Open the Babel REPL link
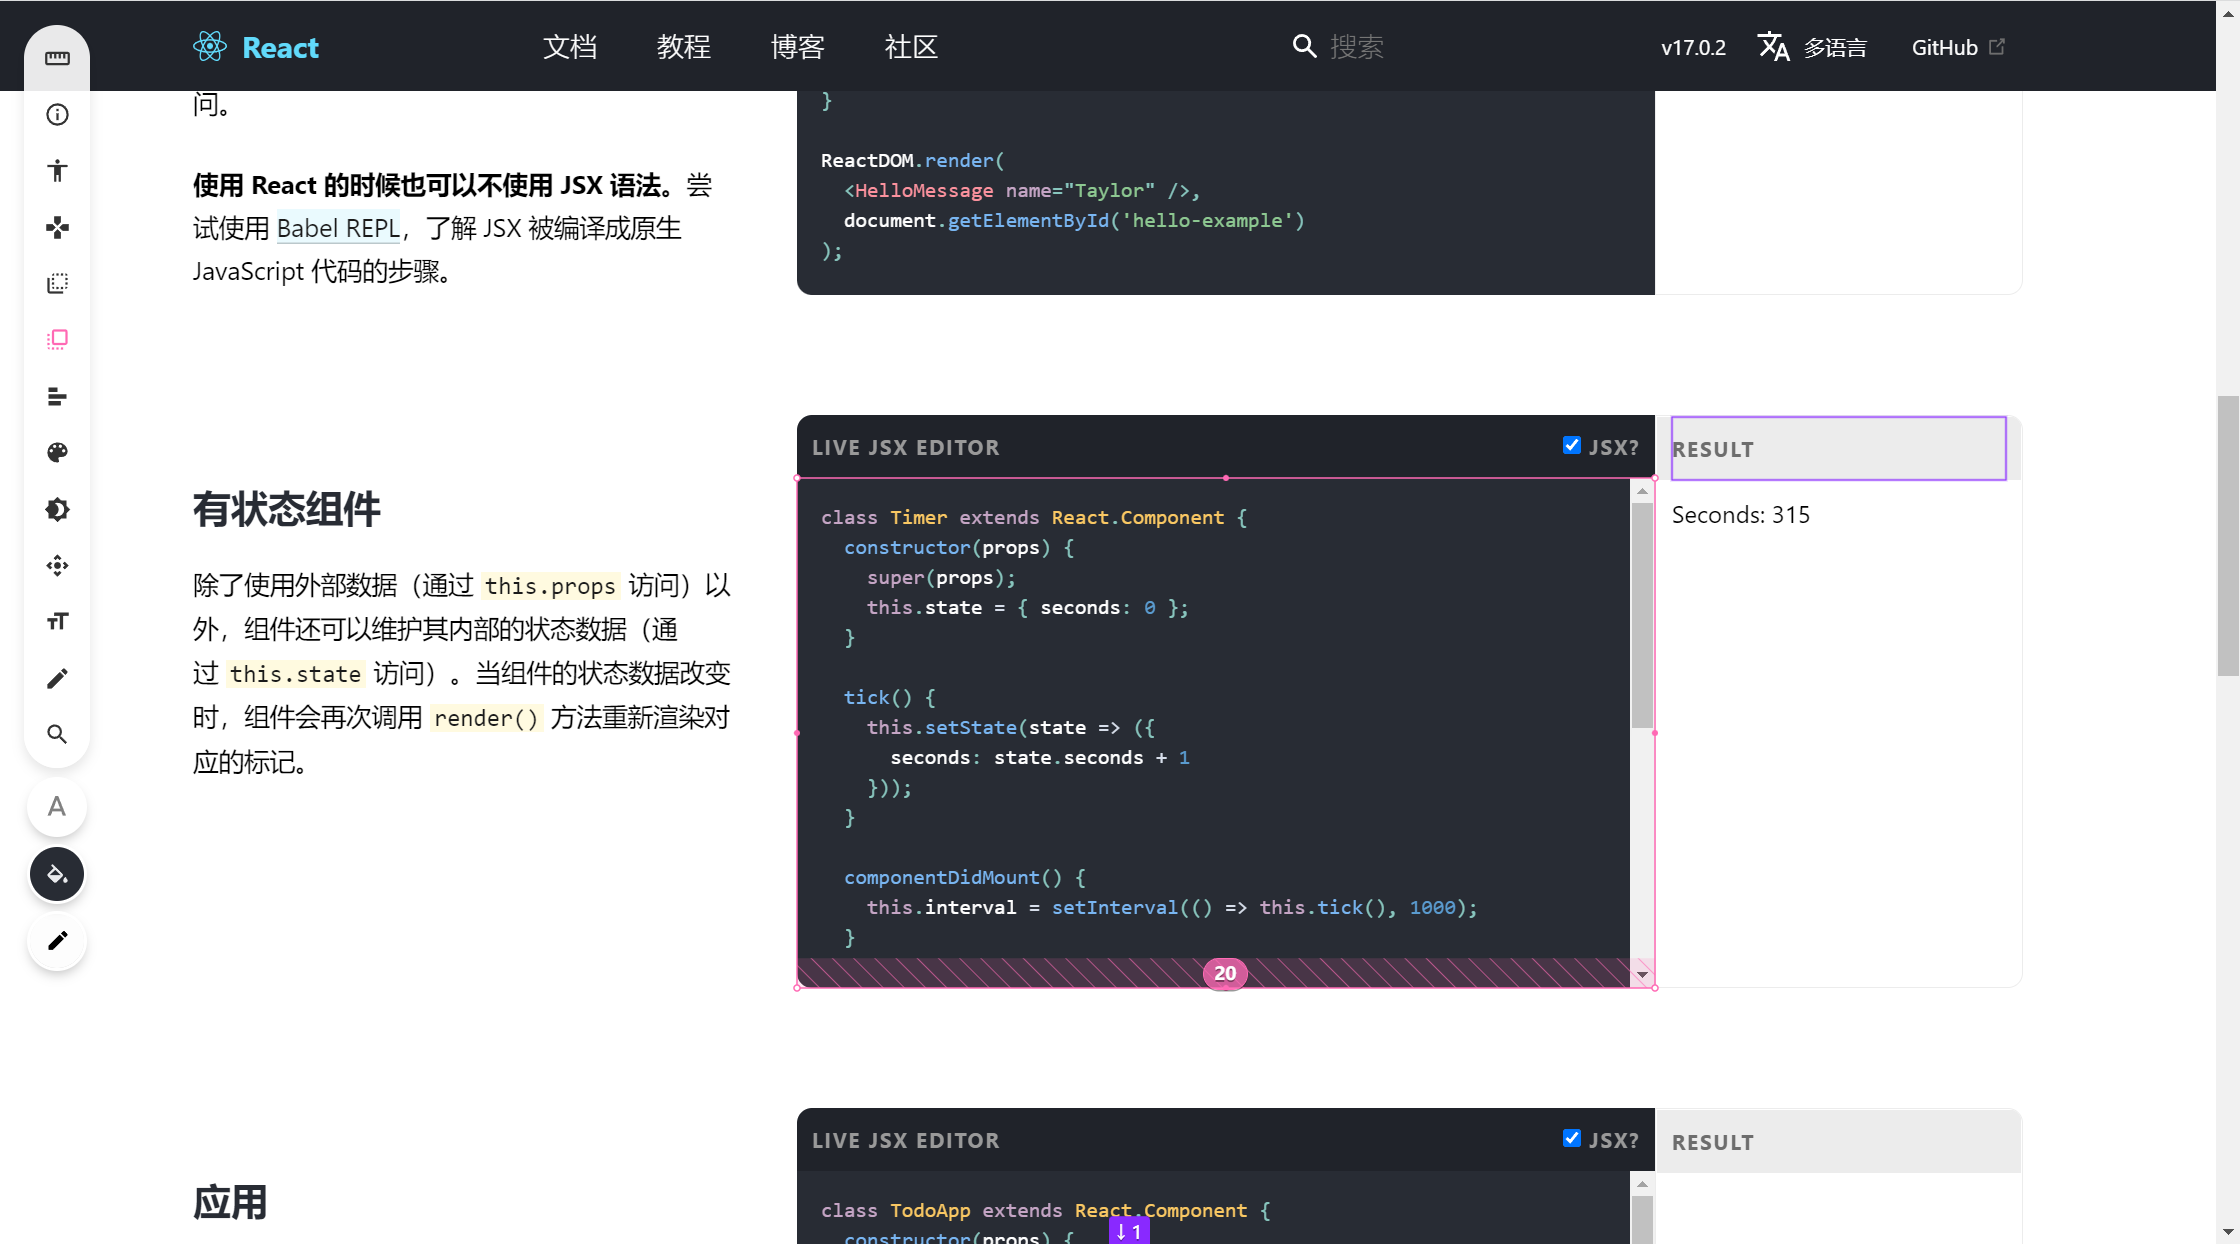 (338, 228)
